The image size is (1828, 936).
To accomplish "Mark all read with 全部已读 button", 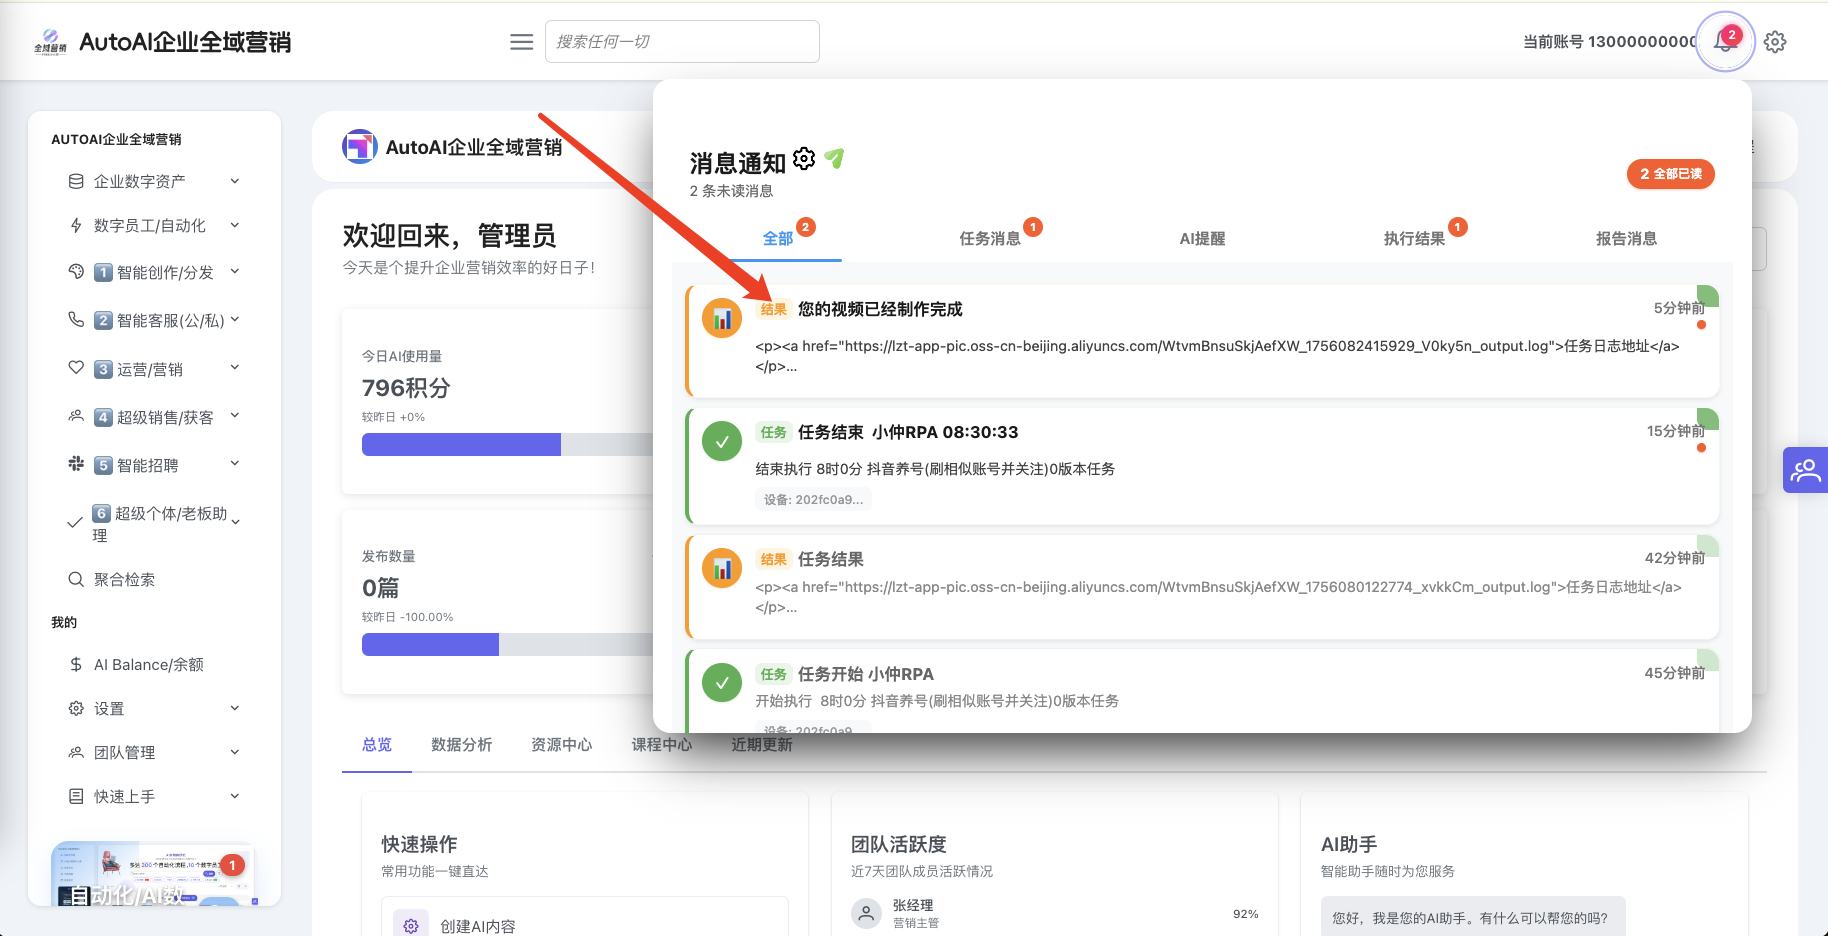I will [x=1670, y=174].
